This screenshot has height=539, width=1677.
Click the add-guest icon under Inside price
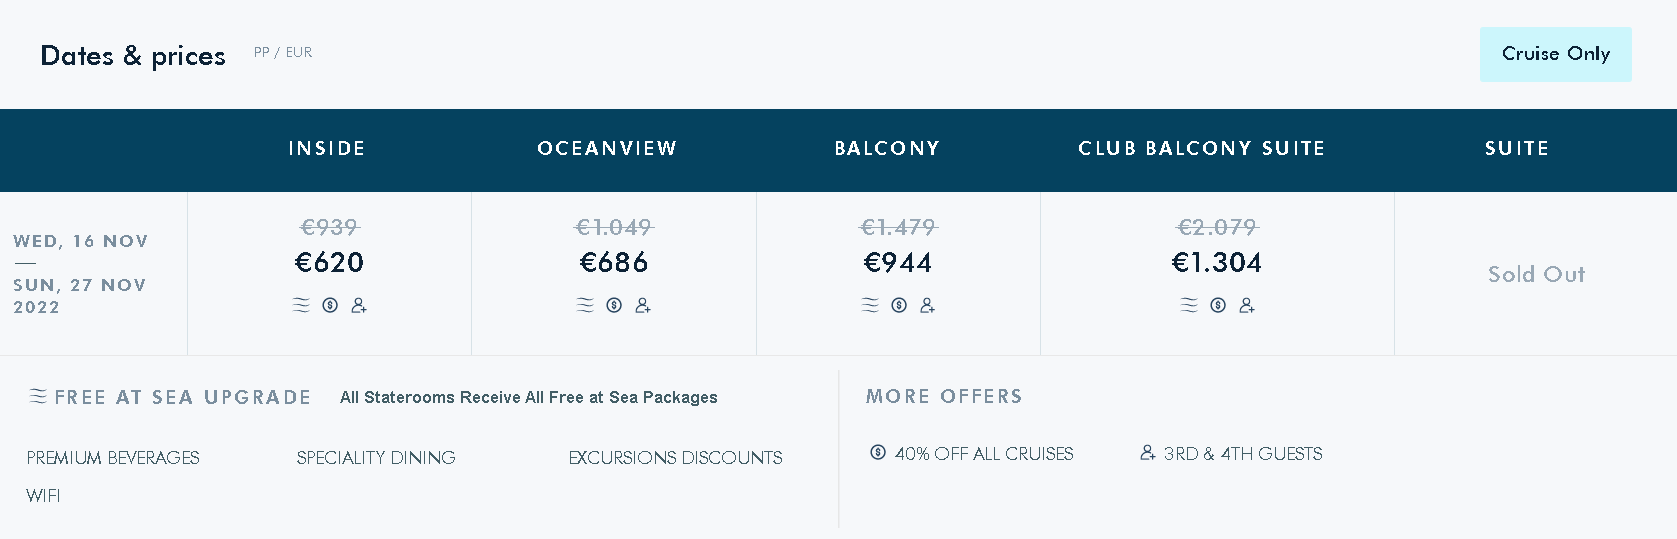(359, 305)
